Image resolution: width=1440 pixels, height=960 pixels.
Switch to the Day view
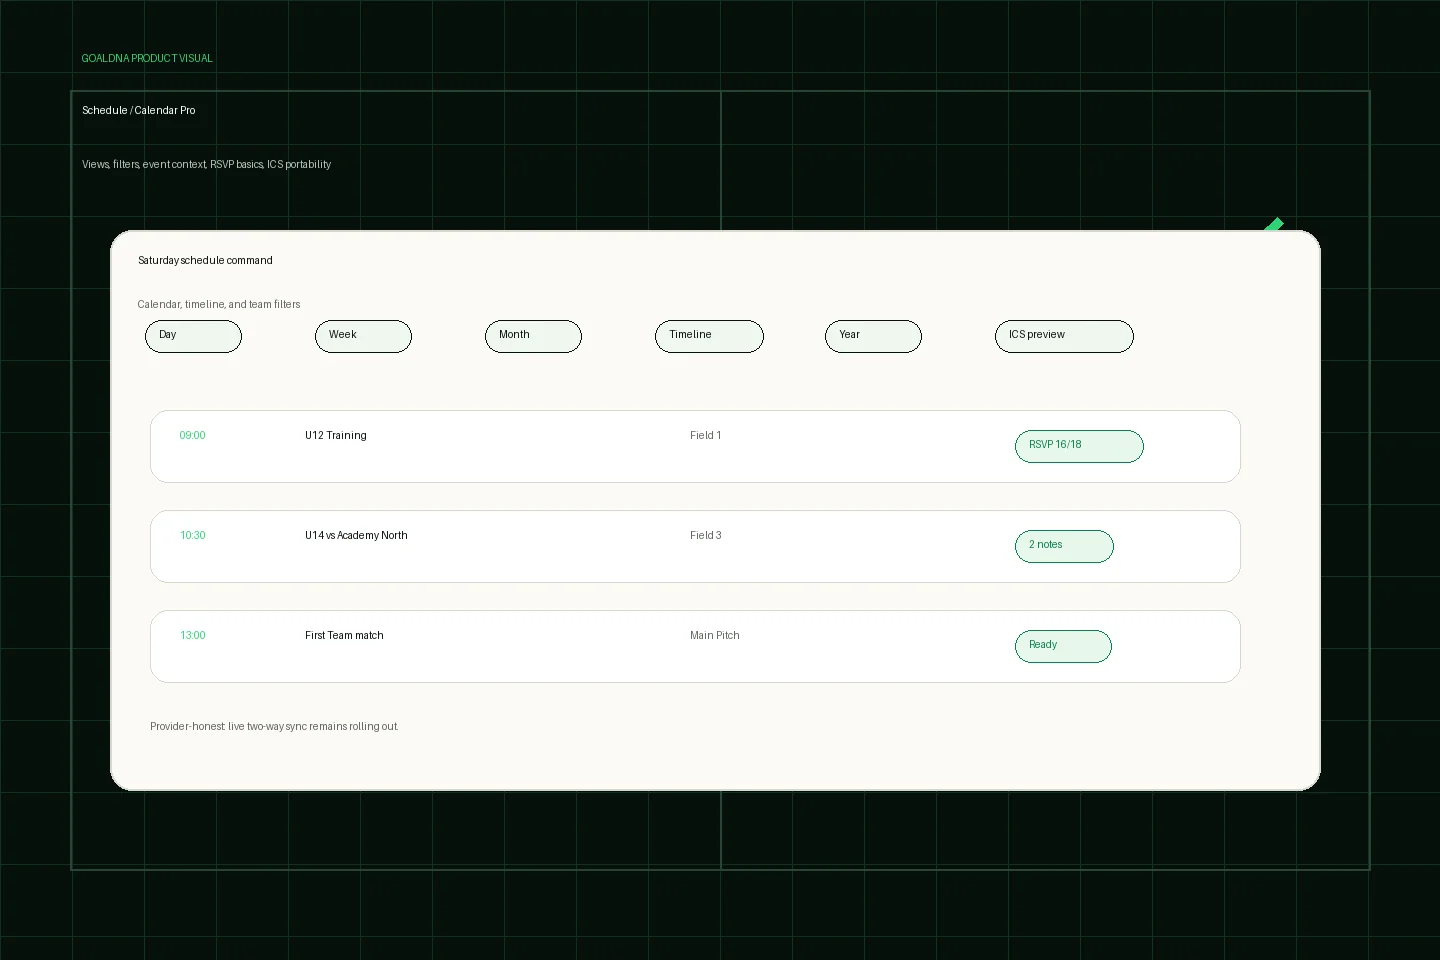click(193, 336)
